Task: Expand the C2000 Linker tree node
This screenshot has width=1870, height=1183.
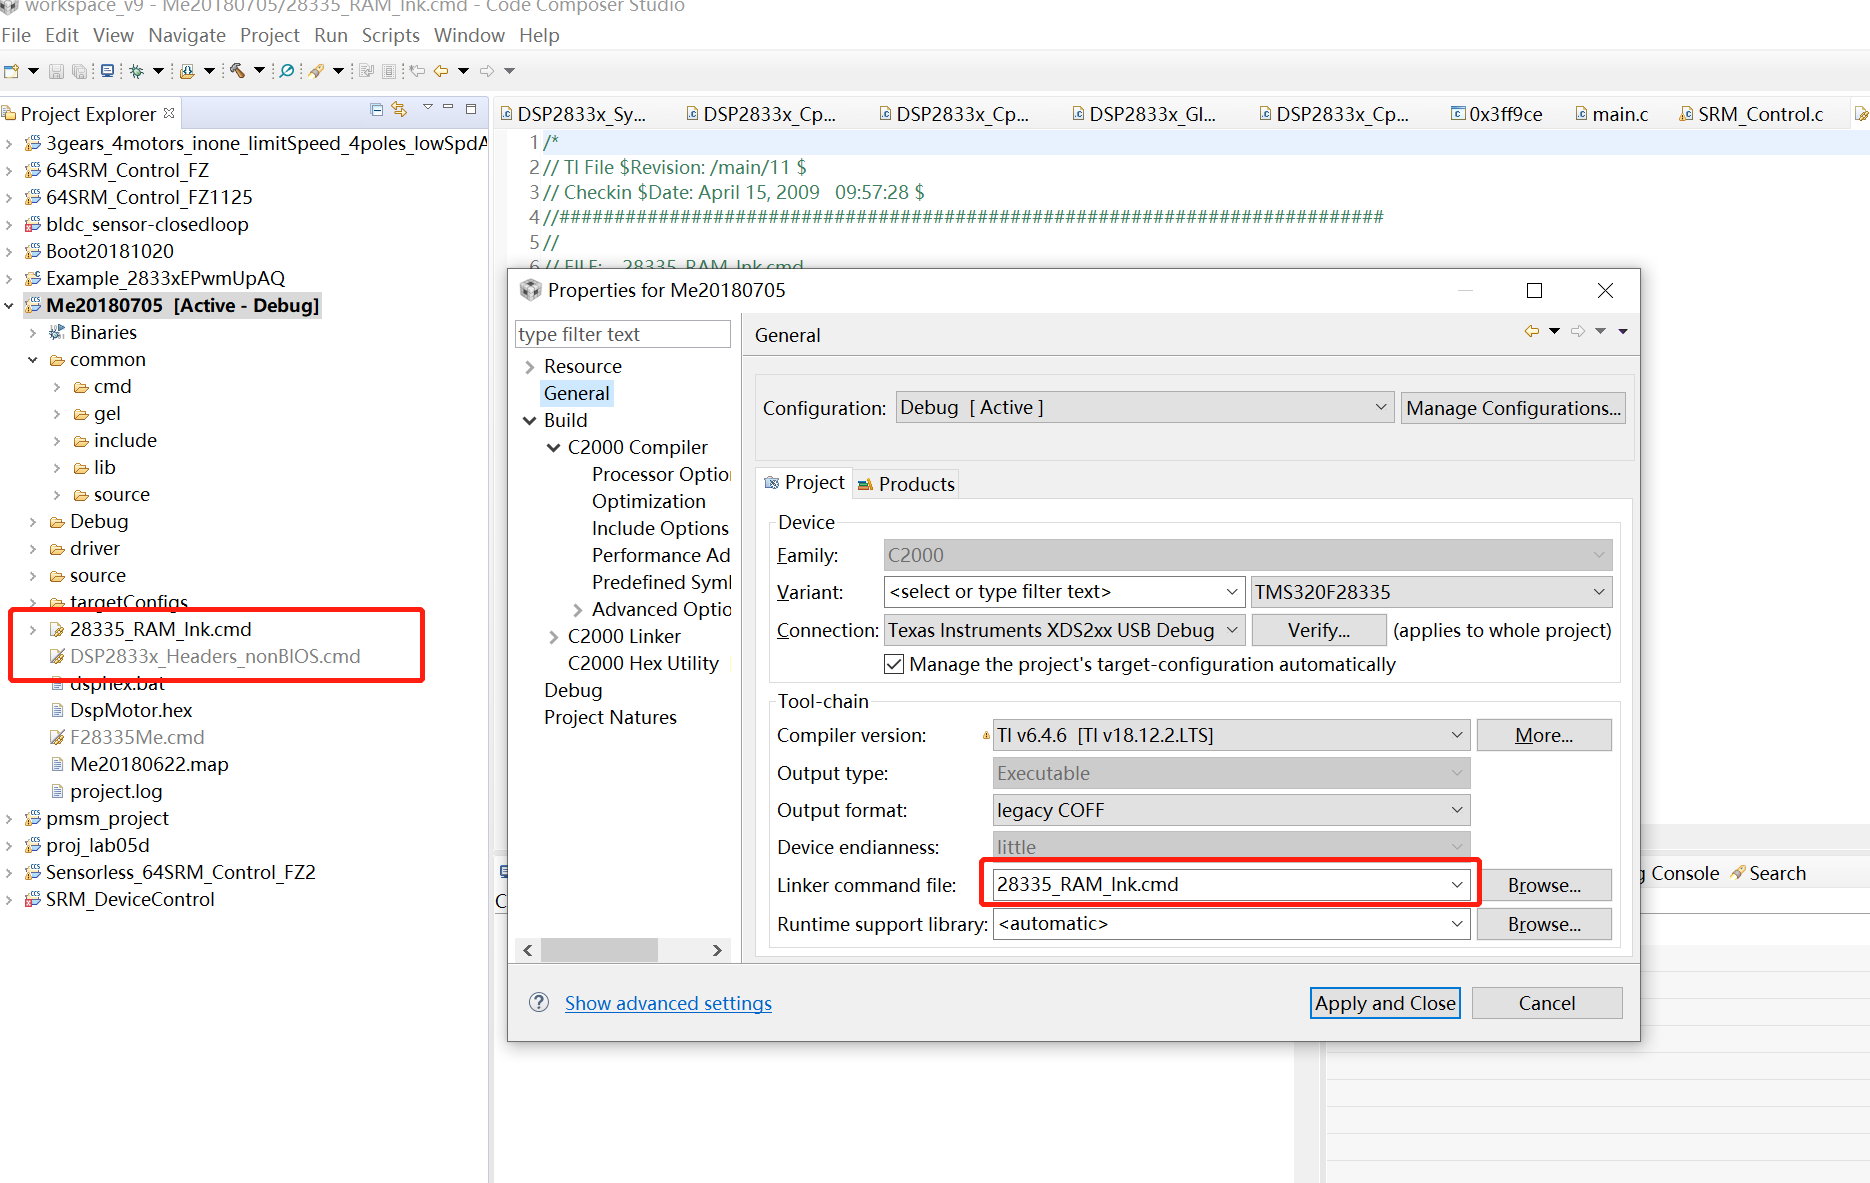Action: (554, 637)
